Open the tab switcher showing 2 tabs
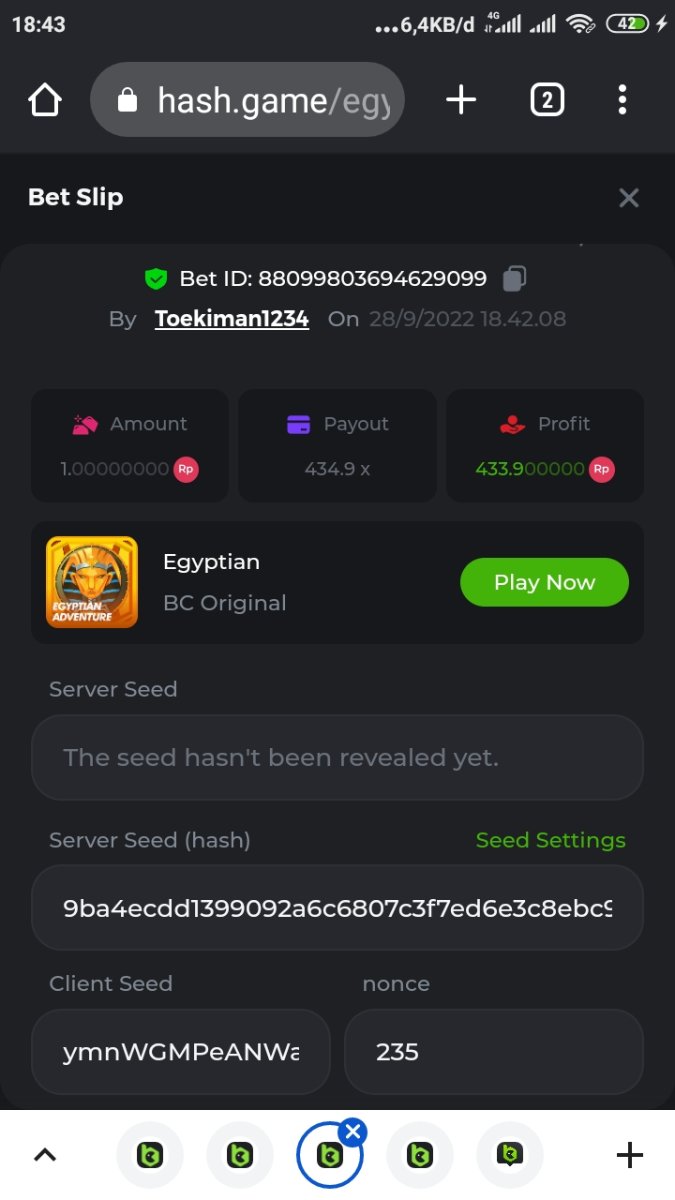Image resolution: width=675 pixels, height=1200 pixels. 547,100
